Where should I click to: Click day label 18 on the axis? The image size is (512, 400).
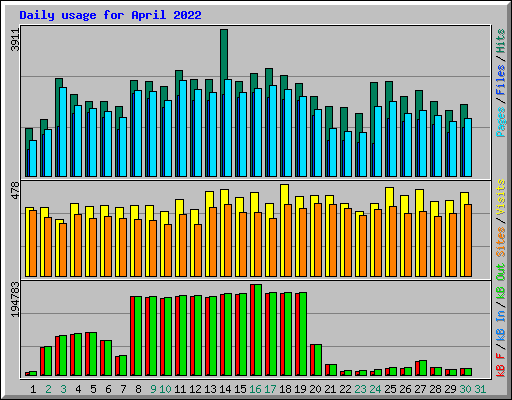coord(285,389)
